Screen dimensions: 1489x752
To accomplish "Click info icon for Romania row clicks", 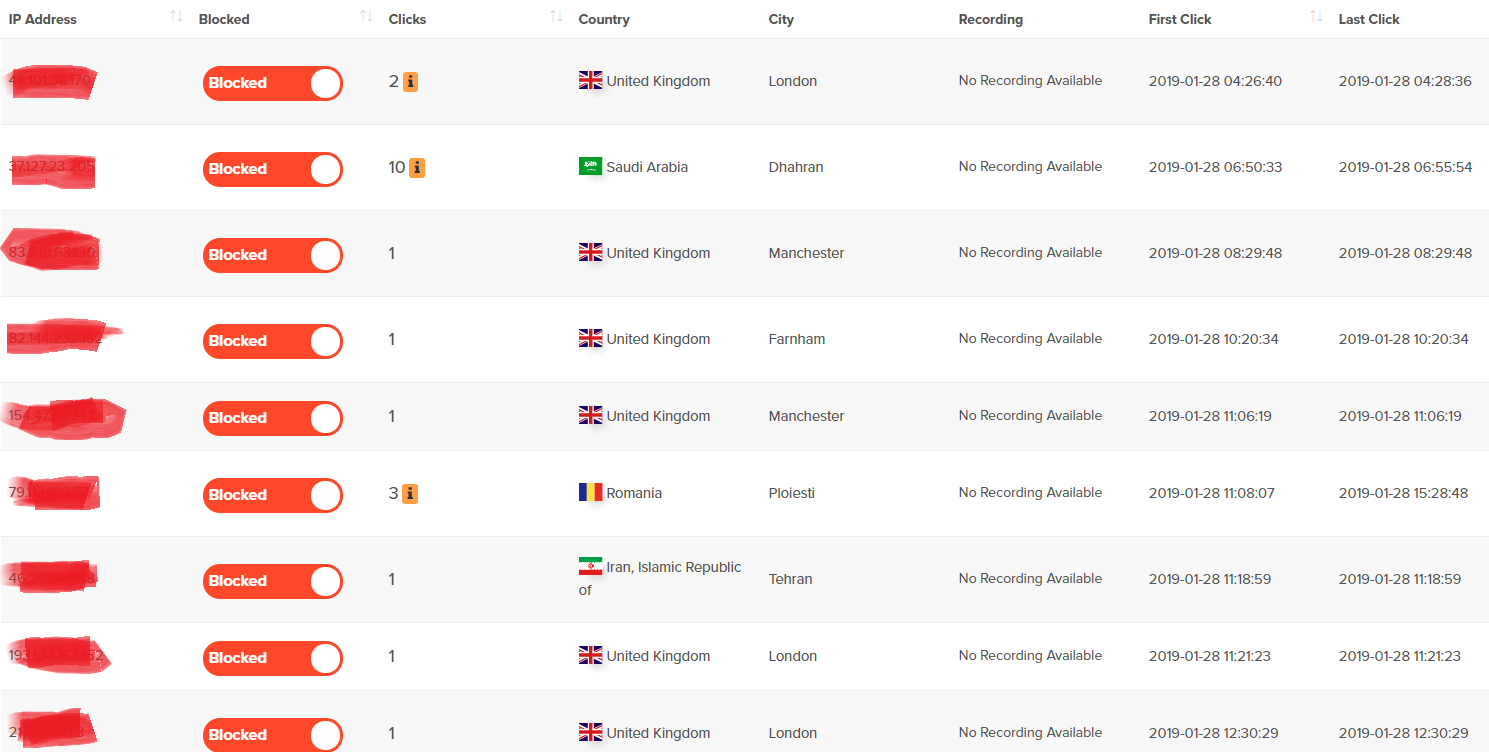I will click(410, 494).
